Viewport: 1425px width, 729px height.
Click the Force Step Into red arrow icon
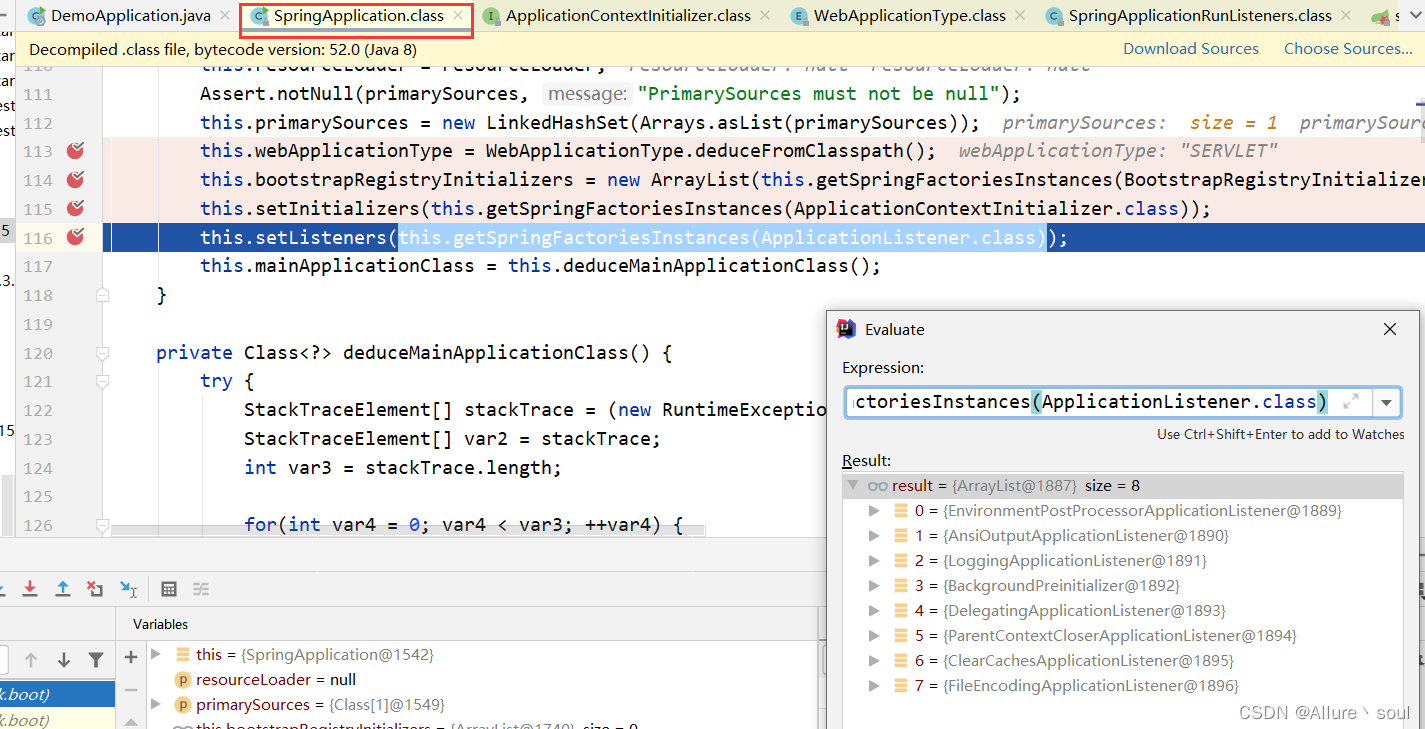30,589
